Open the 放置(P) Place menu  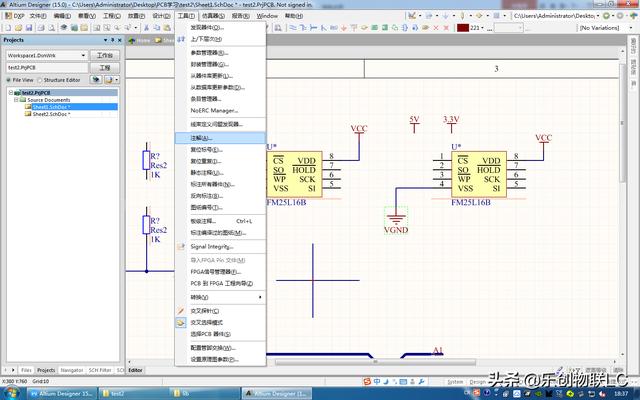coord(136,16)
